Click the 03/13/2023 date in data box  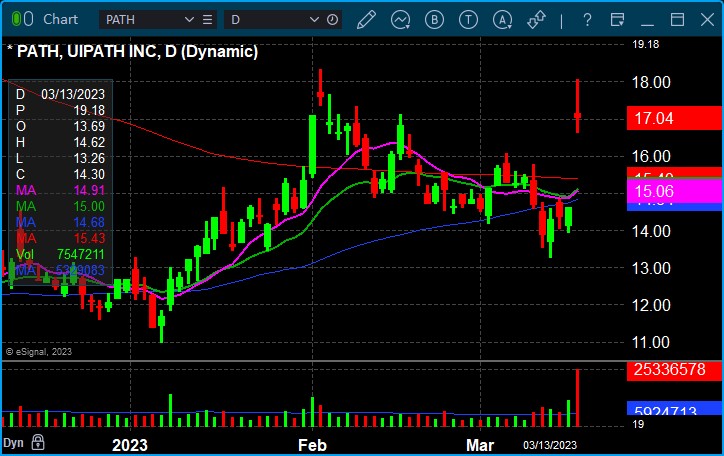[73, 94]
